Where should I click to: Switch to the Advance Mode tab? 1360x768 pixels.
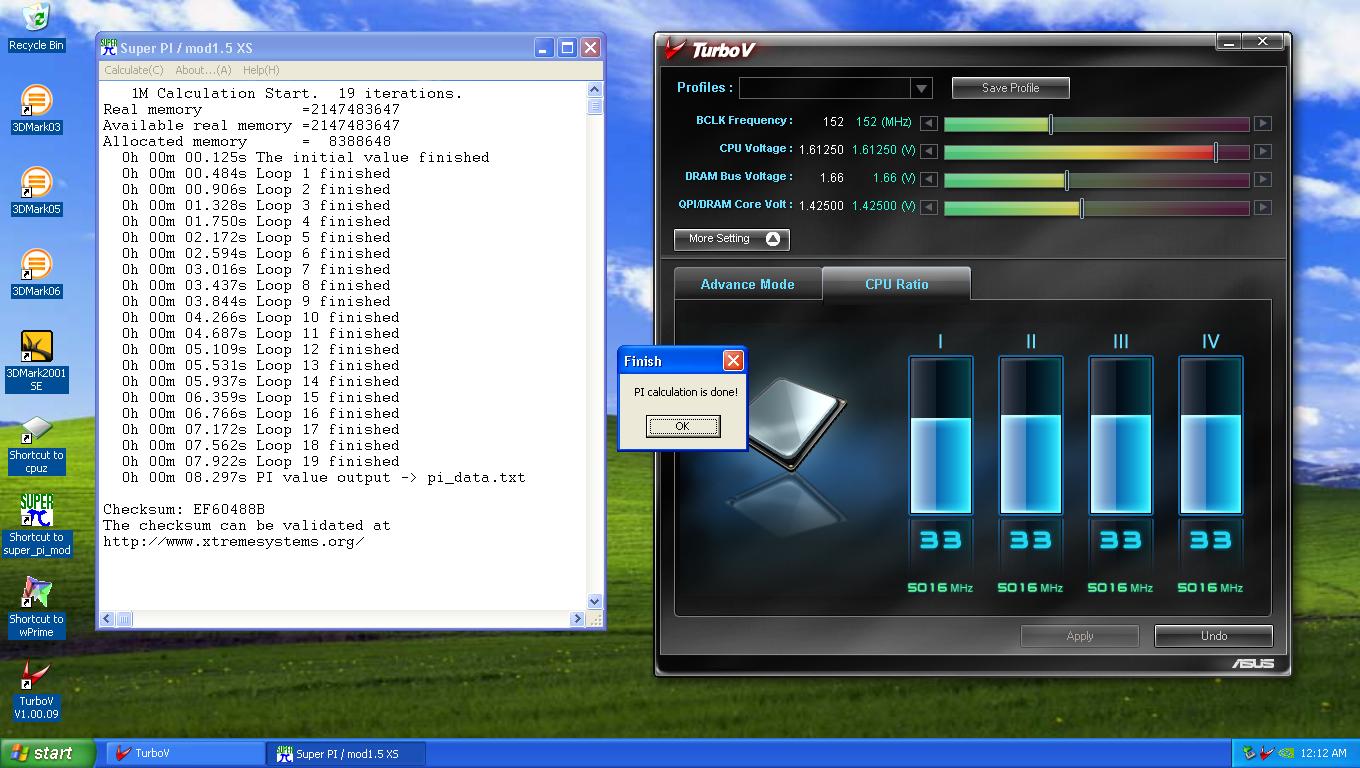747,284
